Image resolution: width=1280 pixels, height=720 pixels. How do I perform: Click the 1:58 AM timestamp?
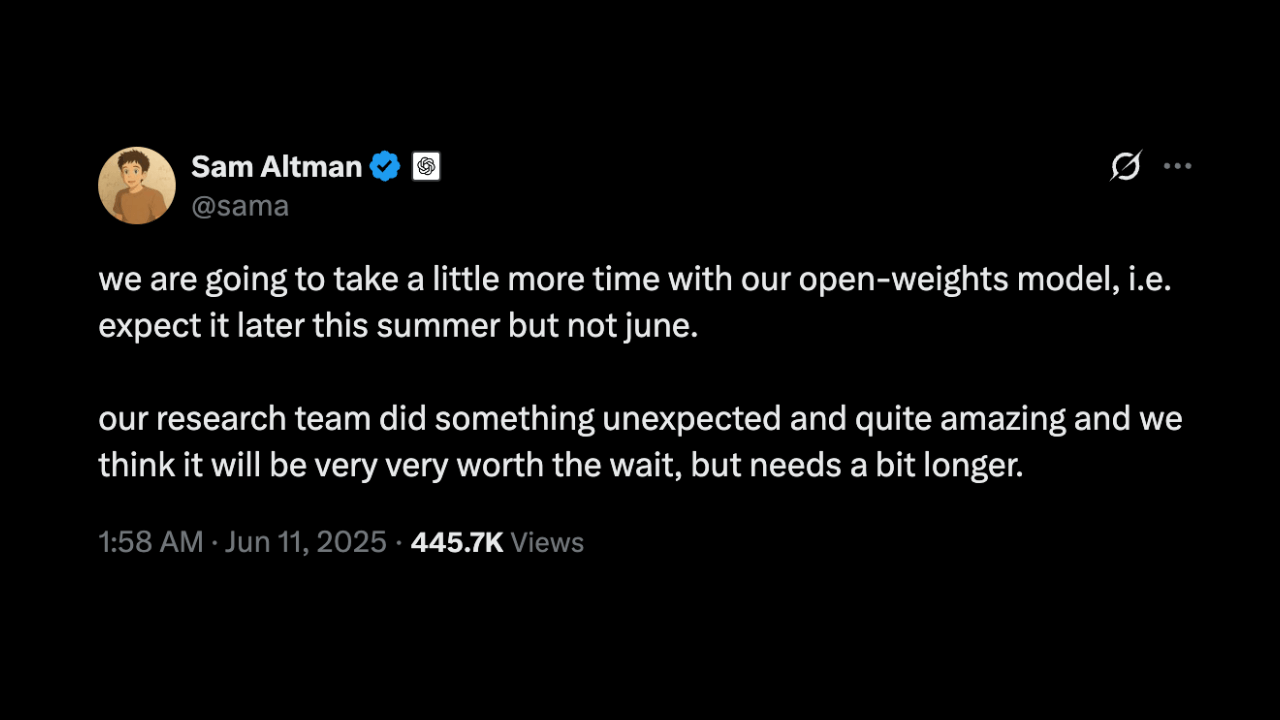151,542
